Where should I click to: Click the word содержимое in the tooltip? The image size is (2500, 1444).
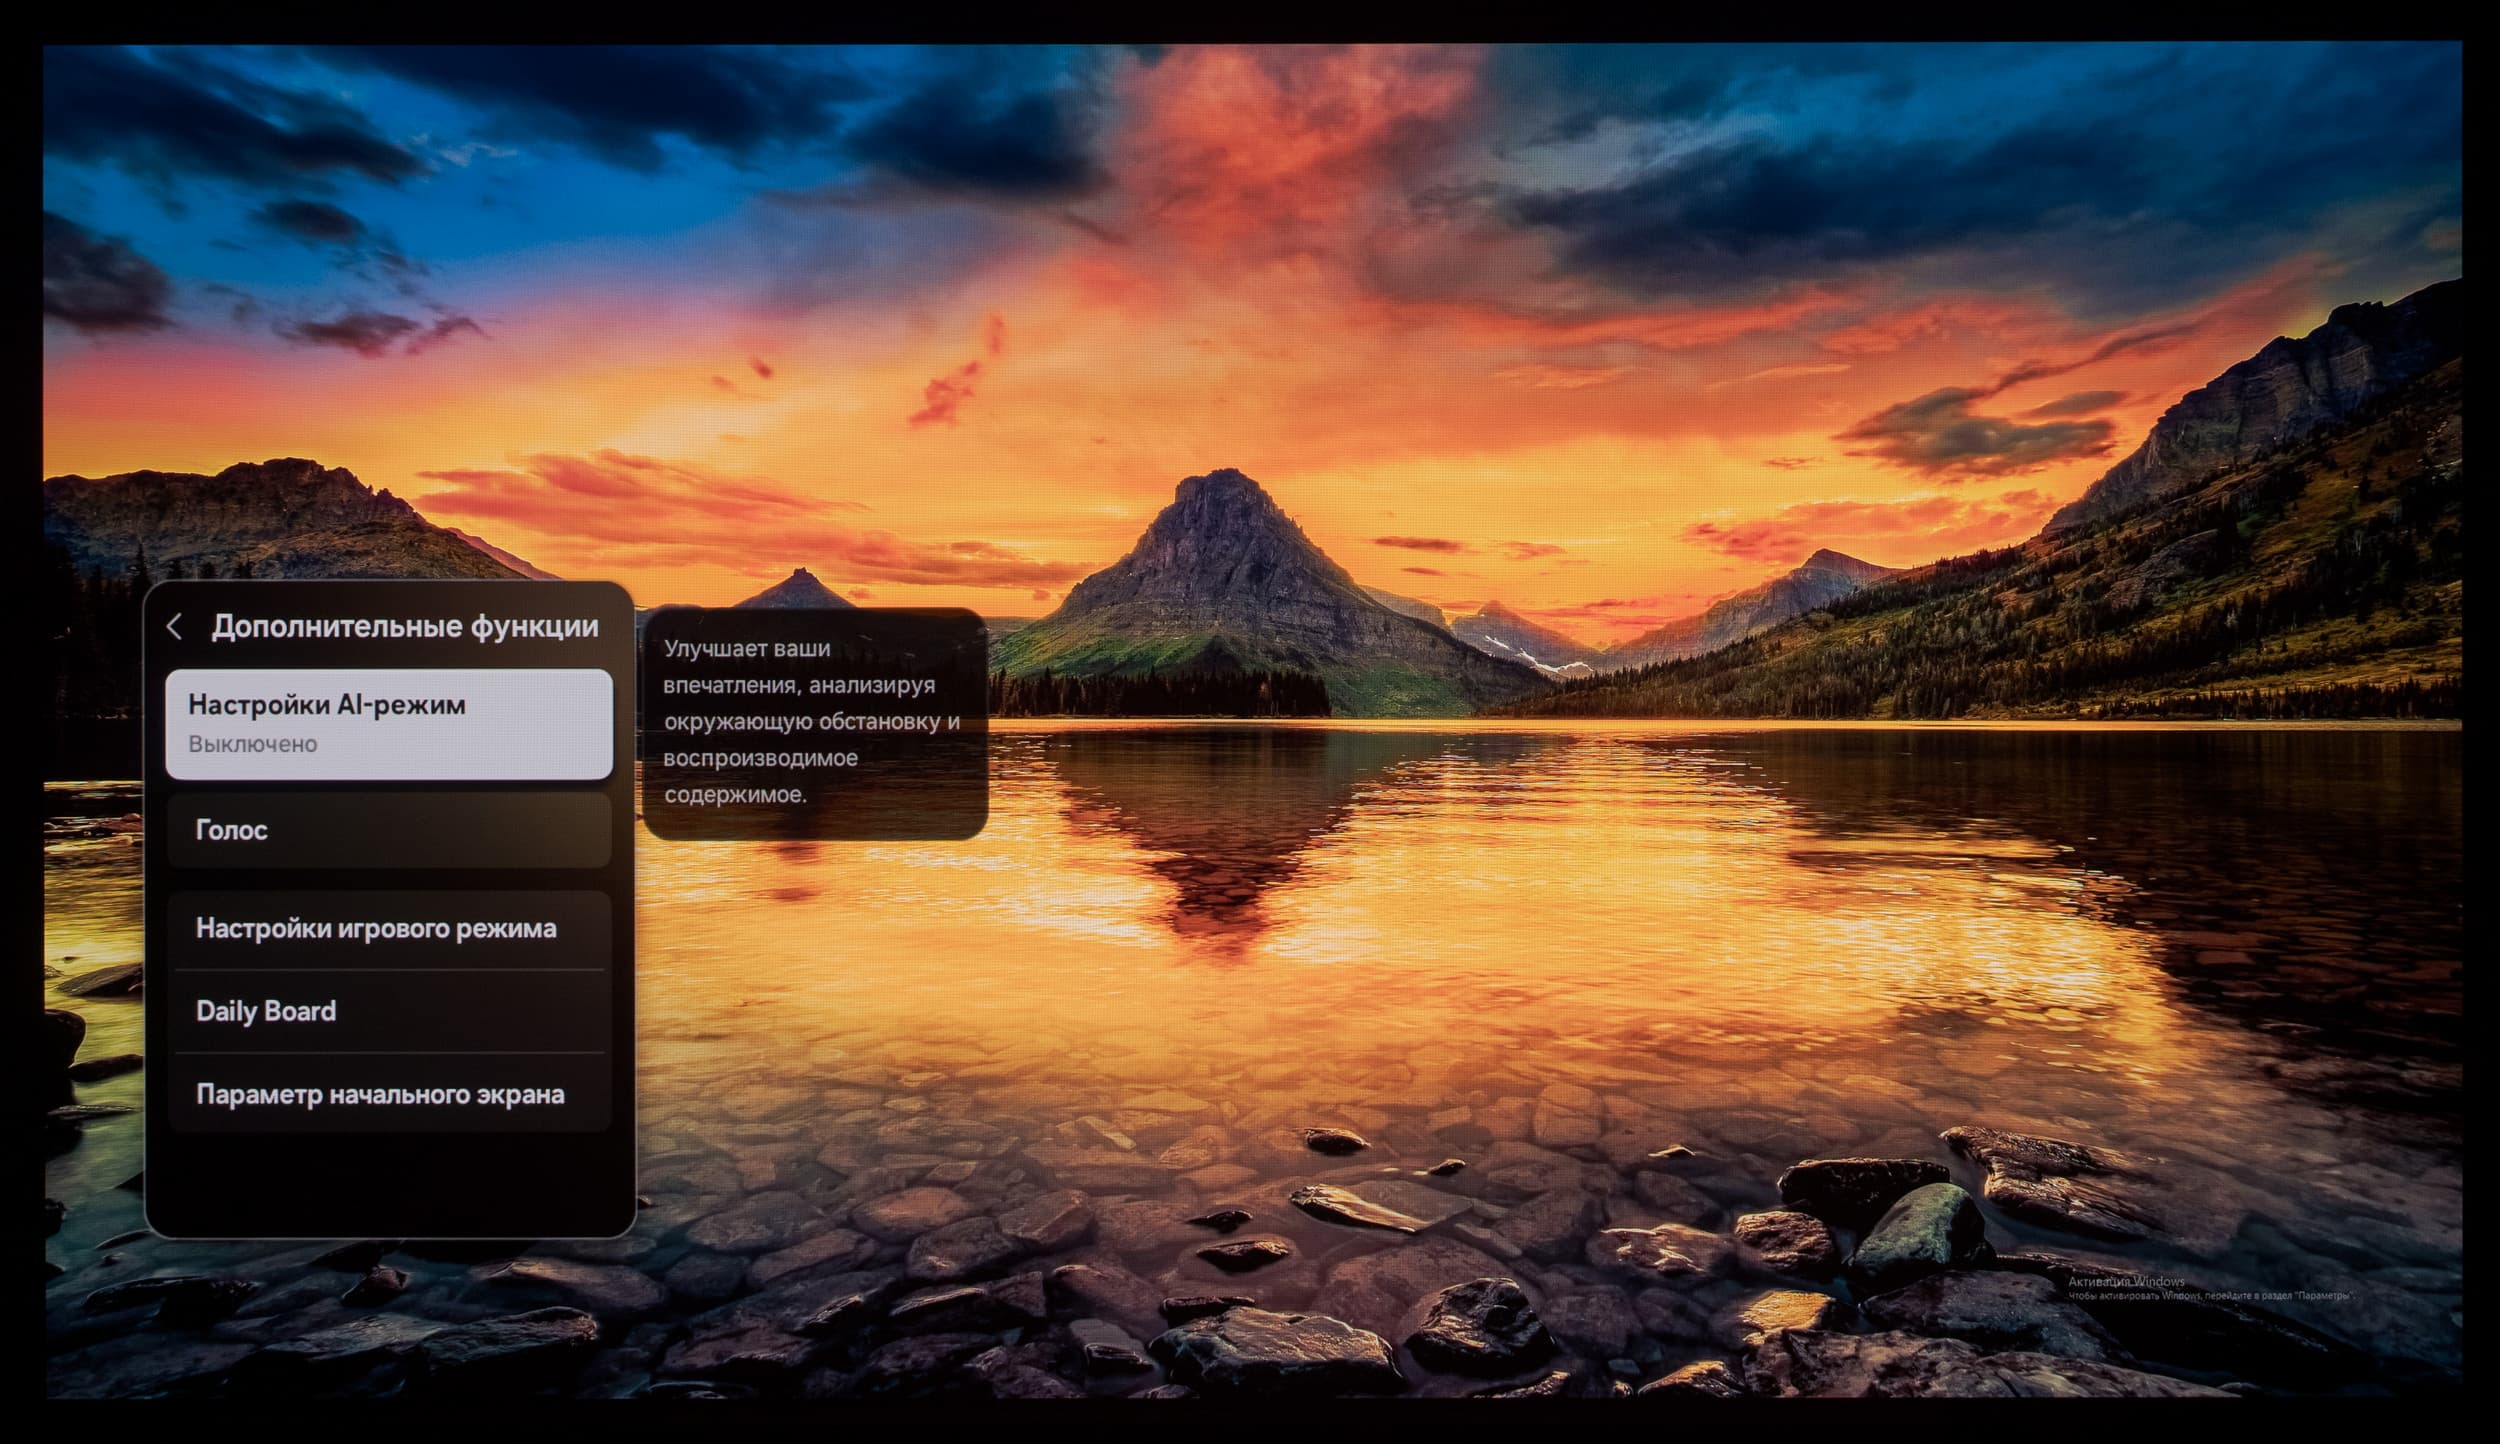[734, 795]
